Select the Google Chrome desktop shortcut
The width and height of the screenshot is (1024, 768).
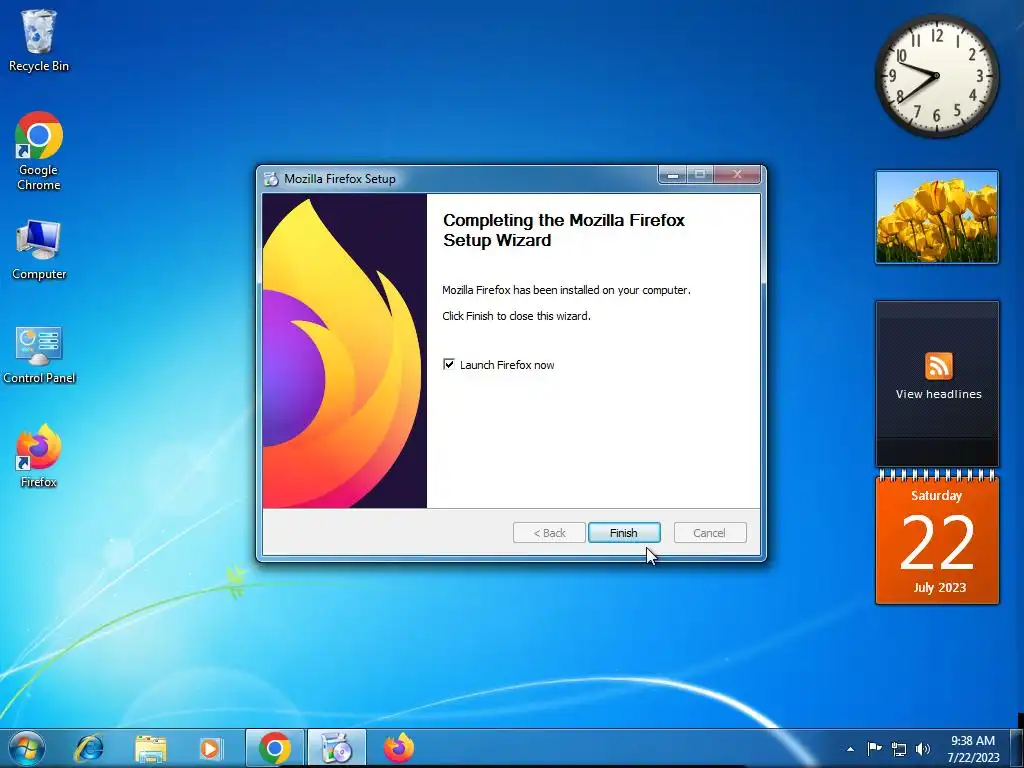tap(39, 151)
